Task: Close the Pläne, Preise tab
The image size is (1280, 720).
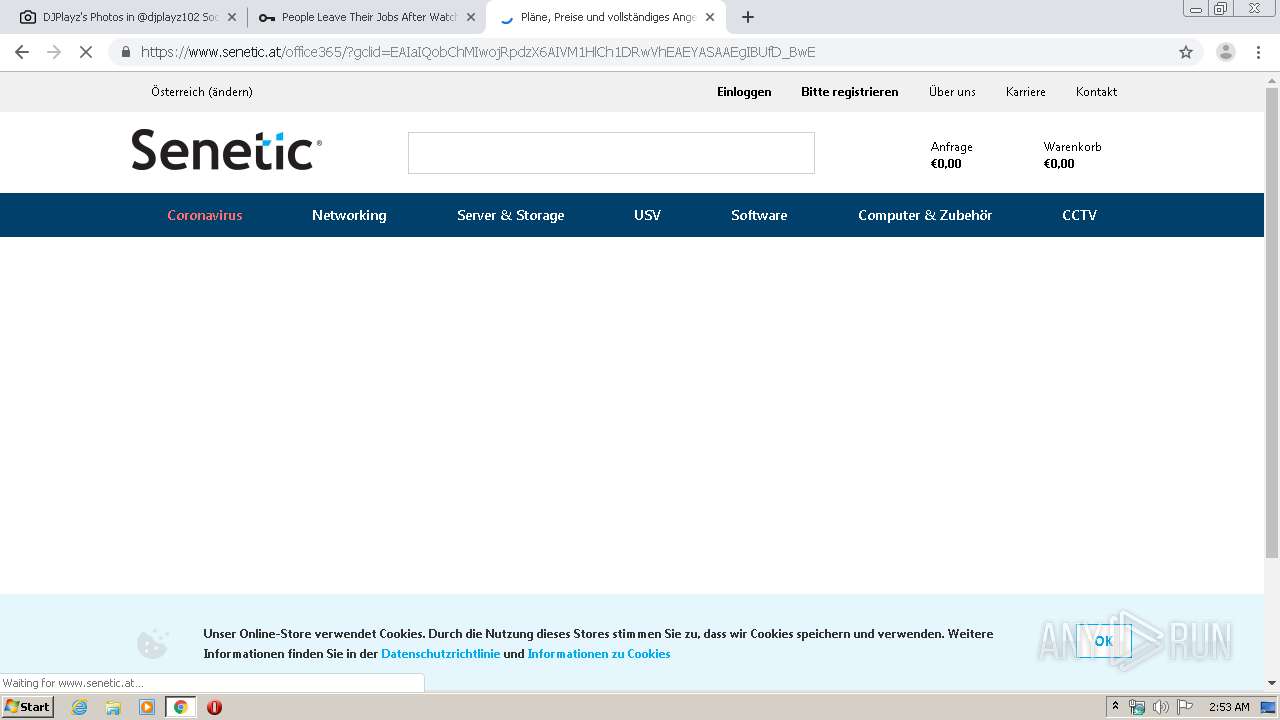Action: pos(710,17)
